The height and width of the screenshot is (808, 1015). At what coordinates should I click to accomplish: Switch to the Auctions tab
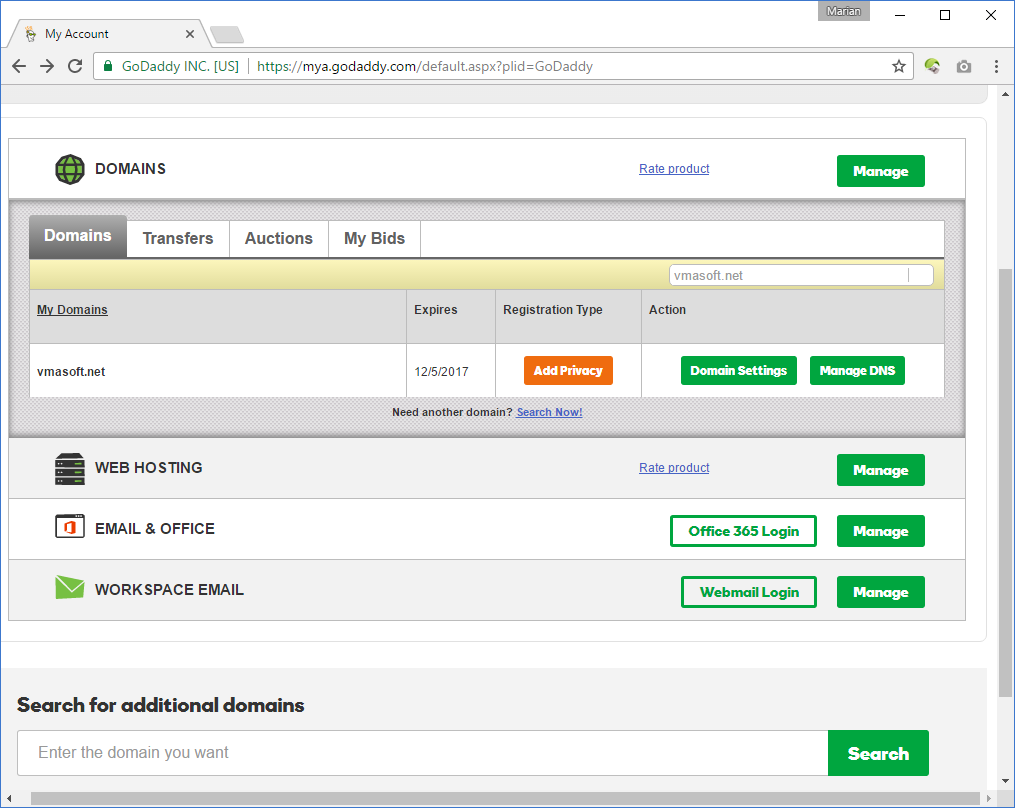pos(278,239)
